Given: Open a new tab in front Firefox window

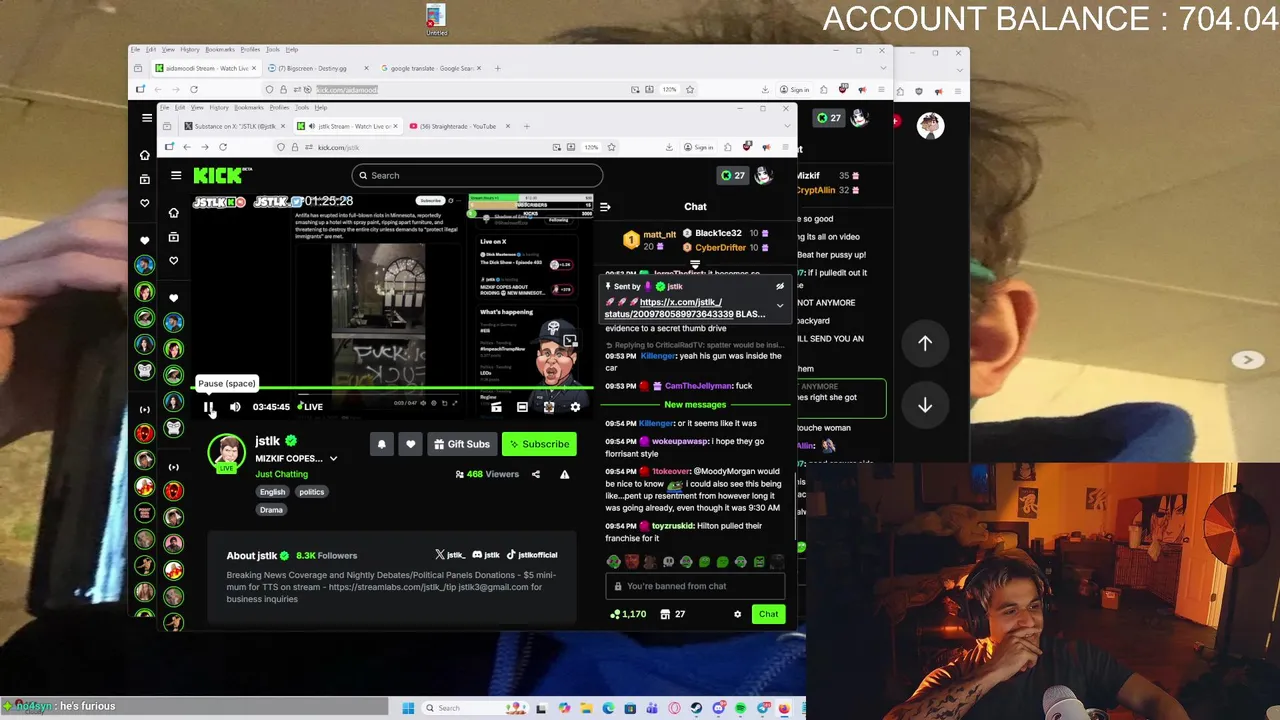Looking at the screenshot, I should tap(527, 126).
